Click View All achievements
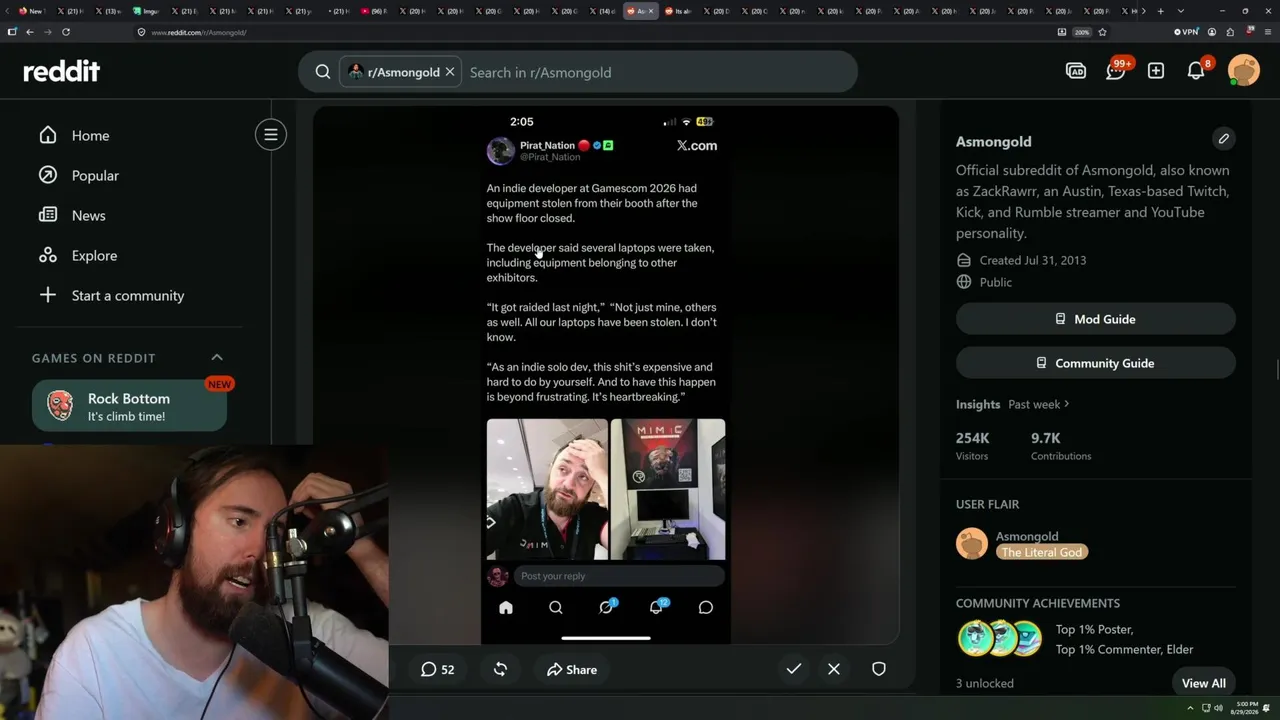1280x720 pixels. [x=1204, y=683]
